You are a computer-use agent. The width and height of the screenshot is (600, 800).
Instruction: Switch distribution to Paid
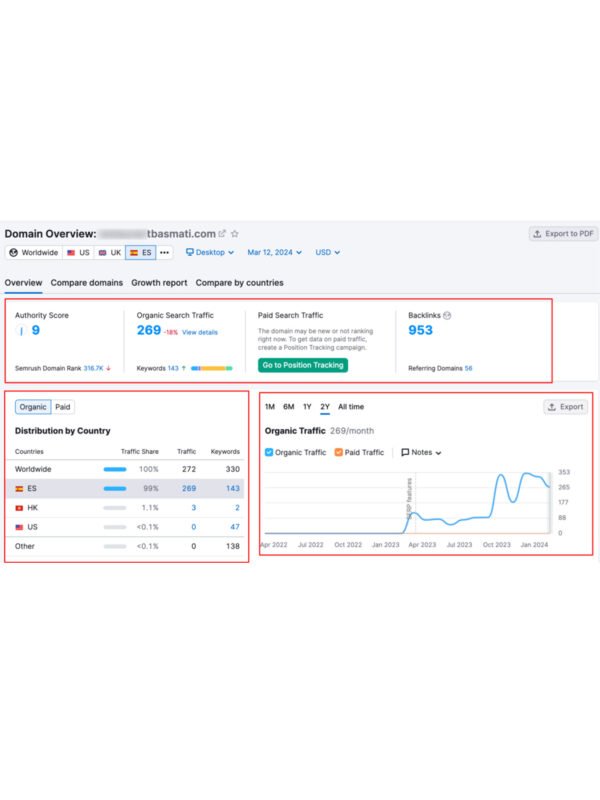63,407
